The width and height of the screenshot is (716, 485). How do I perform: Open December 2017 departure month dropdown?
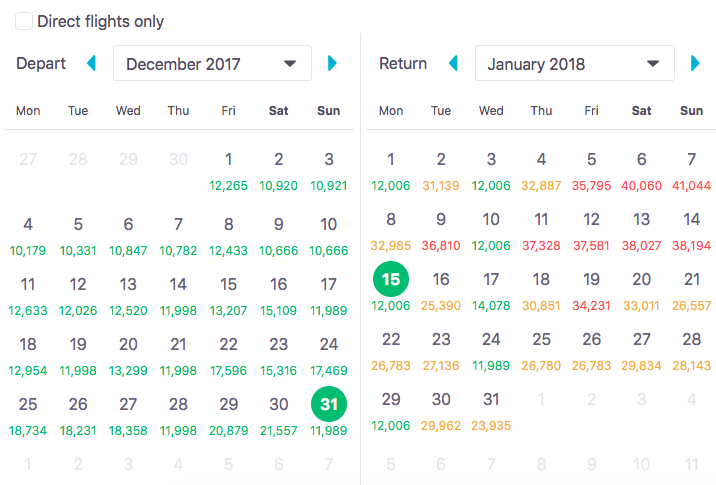[x=212, y=64]
